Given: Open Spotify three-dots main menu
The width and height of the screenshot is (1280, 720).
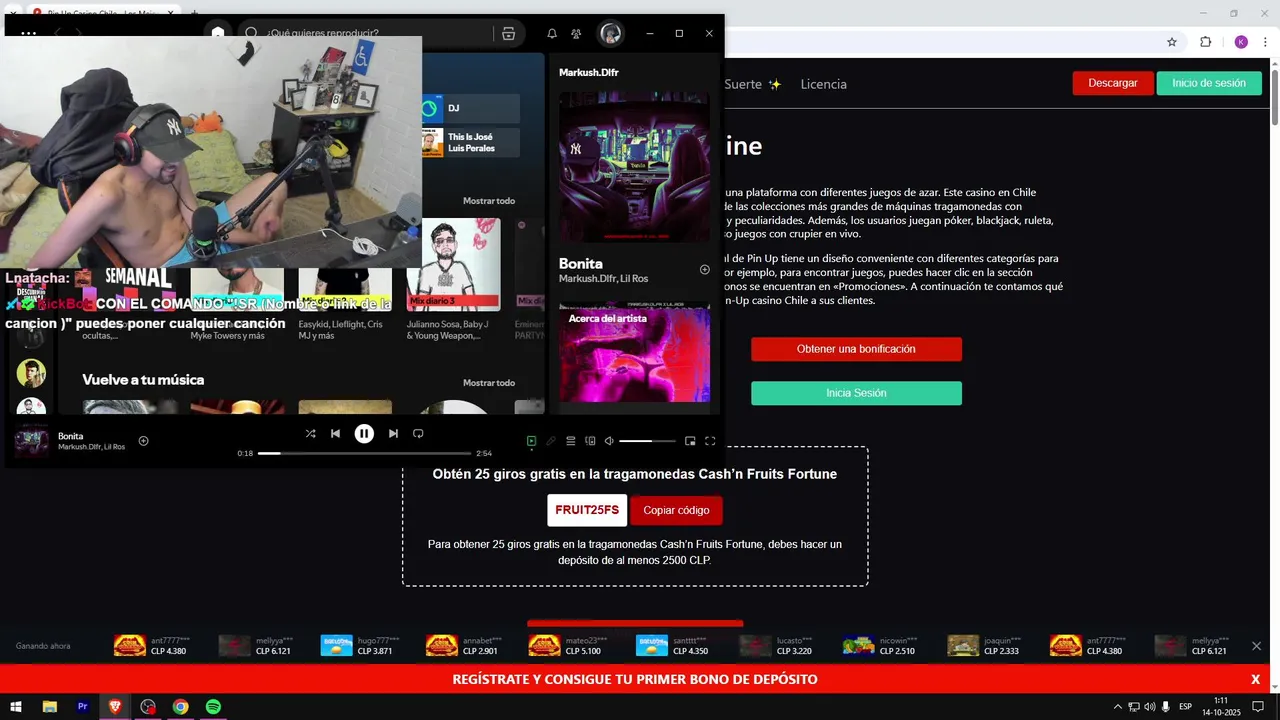Looking at the screenshot, I should coord(28,33).
